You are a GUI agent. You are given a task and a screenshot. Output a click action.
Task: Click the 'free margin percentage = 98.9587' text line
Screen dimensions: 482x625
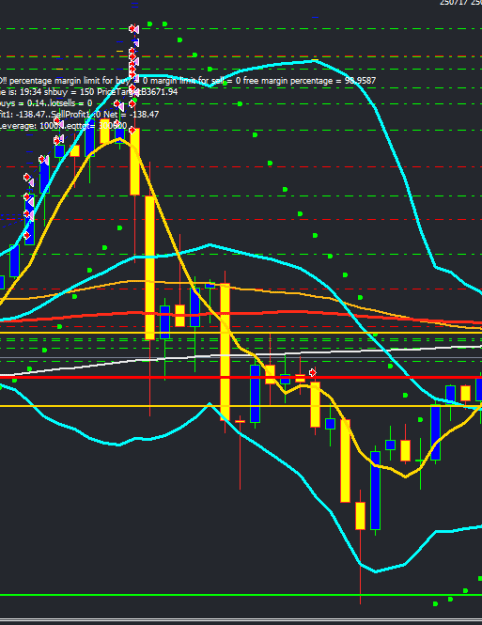309,81
